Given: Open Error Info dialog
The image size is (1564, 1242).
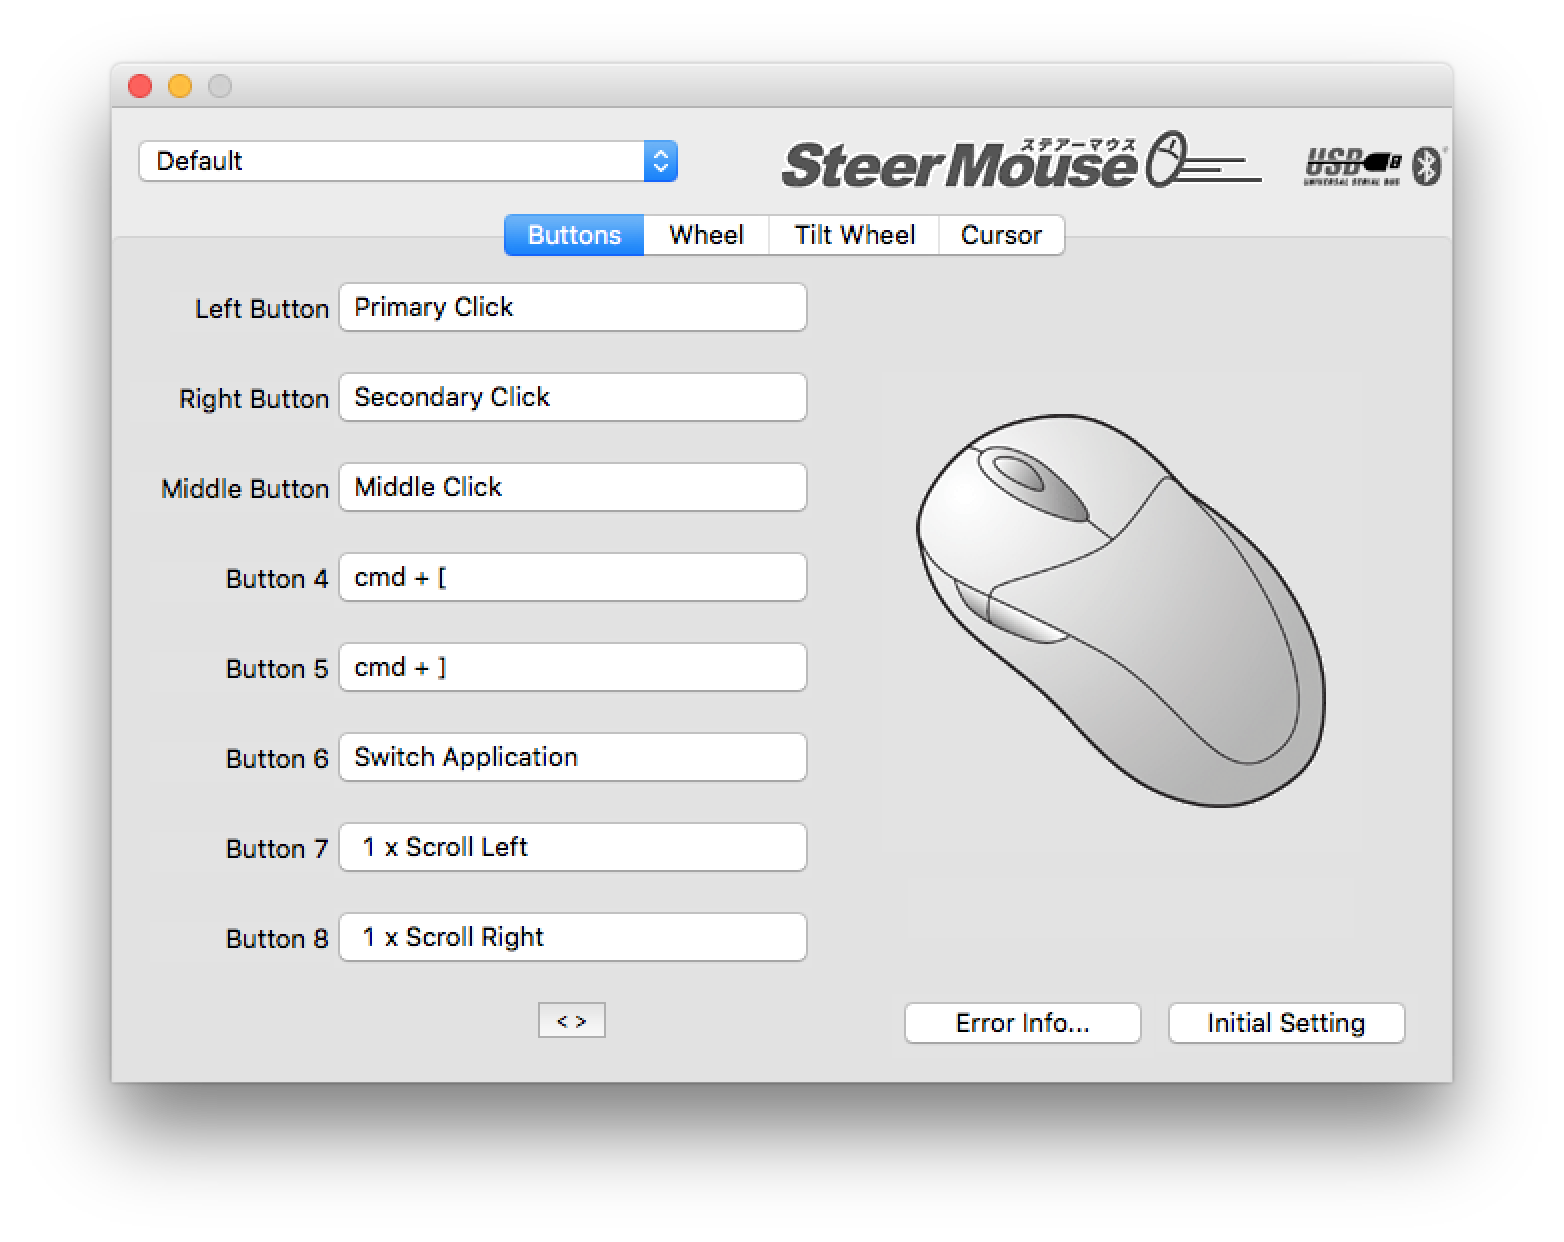Looking at the screenshot, I should (x=1022, y=1023).
